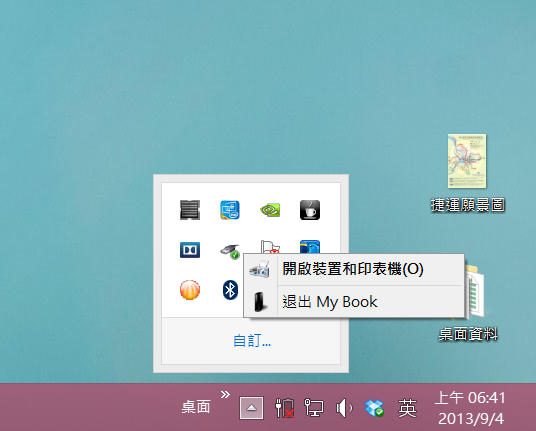Click the dark grid tray icon
536x431 pixels.
tap(190, 210)
